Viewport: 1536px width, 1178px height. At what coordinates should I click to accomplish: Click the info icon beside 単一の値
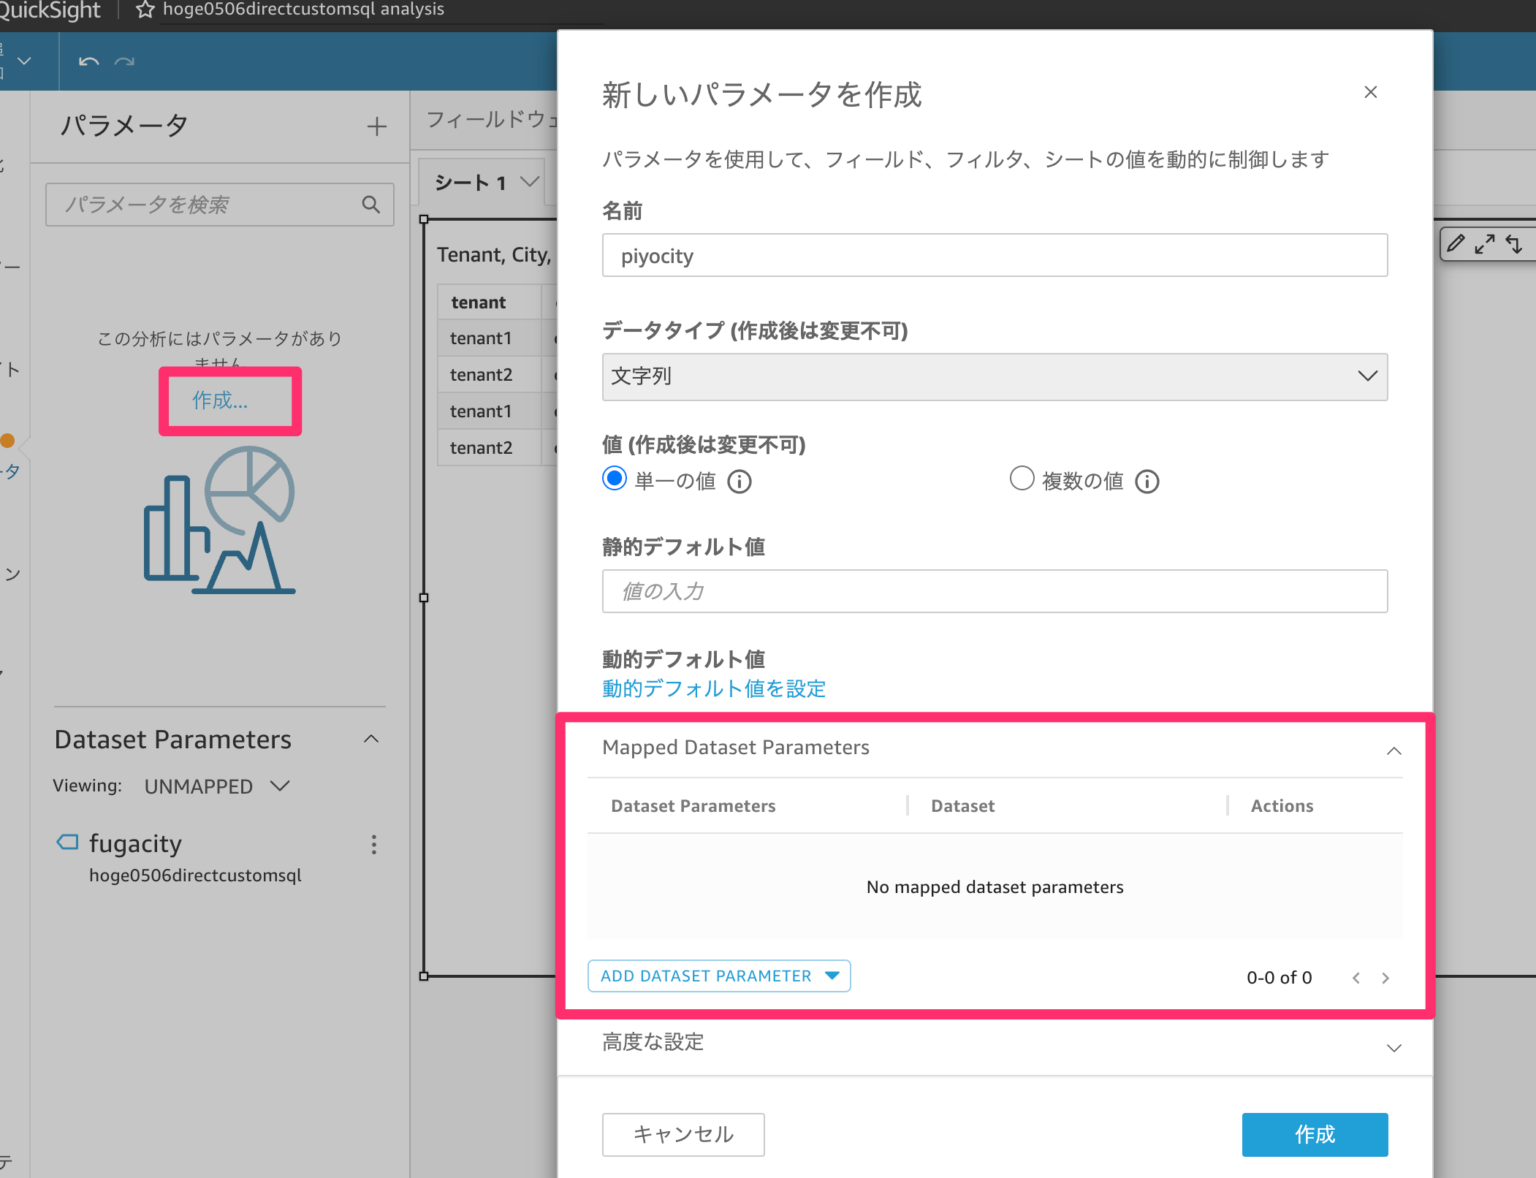pos(739,481)
